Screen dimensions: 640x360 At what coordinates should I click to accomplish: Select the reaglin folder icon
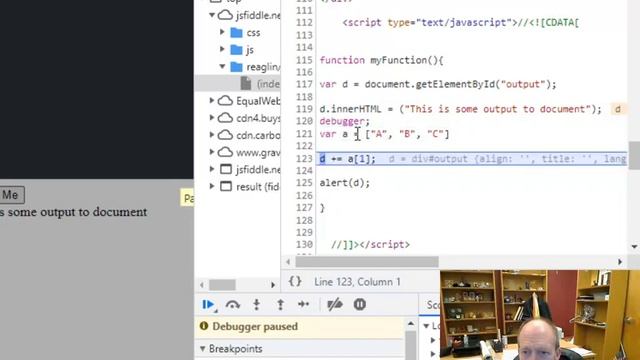pyautogui.click(x=236, y=67)
